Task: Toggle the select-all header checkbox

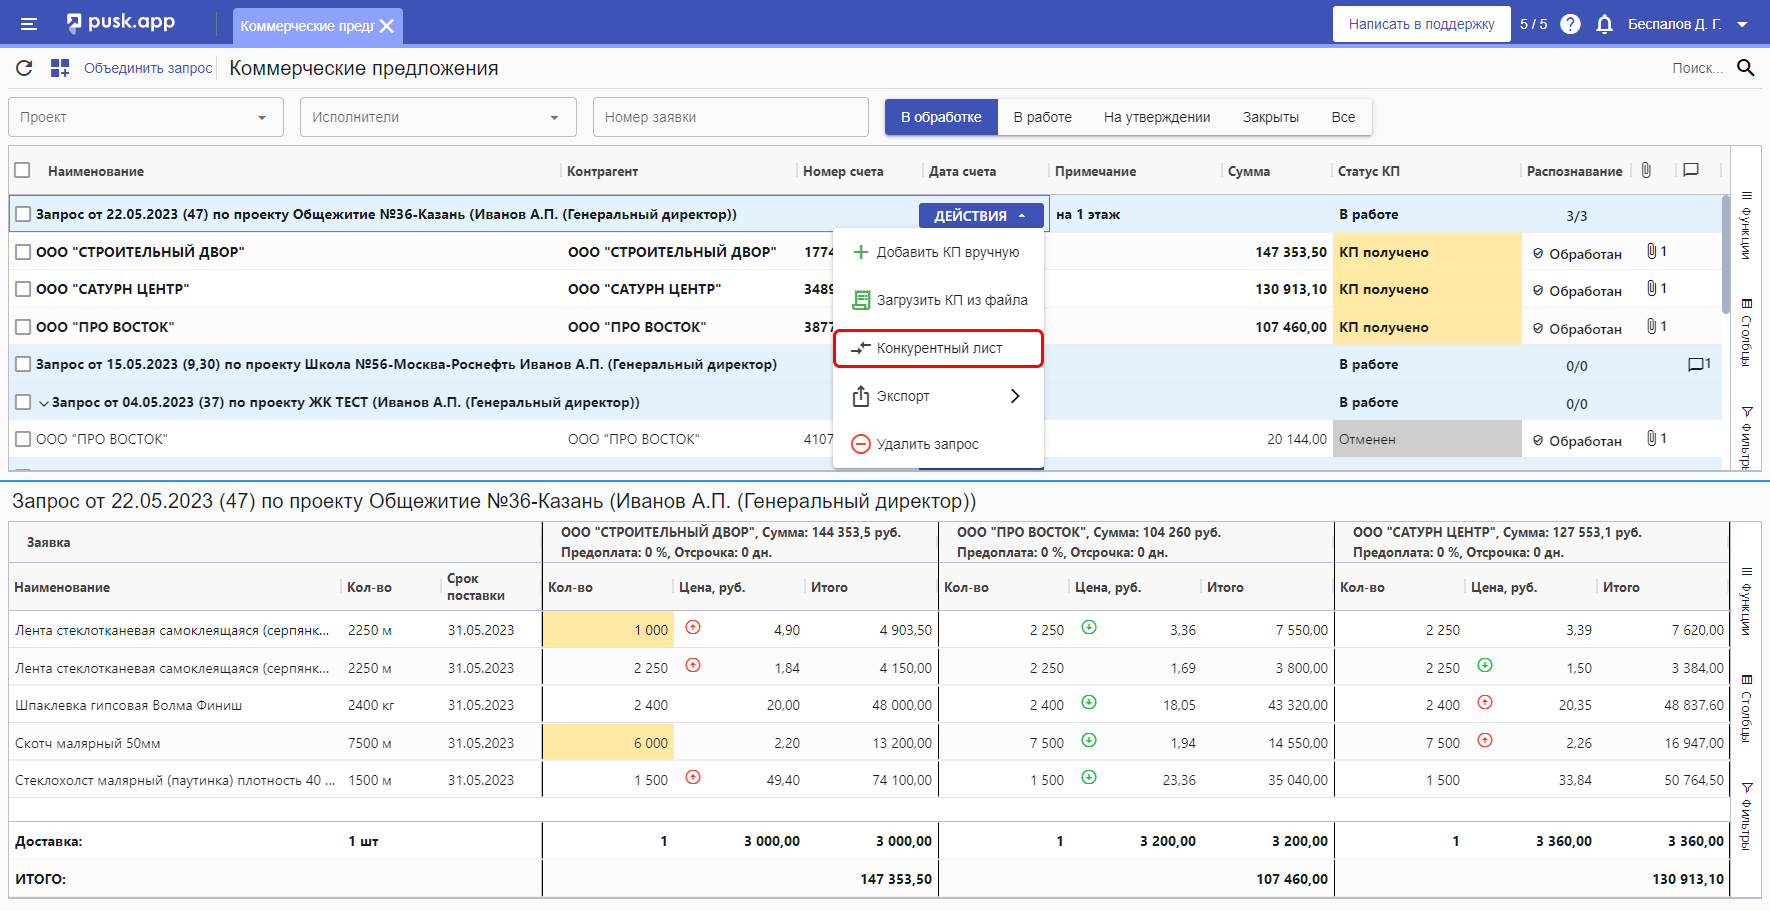Action: click(23, 171)
